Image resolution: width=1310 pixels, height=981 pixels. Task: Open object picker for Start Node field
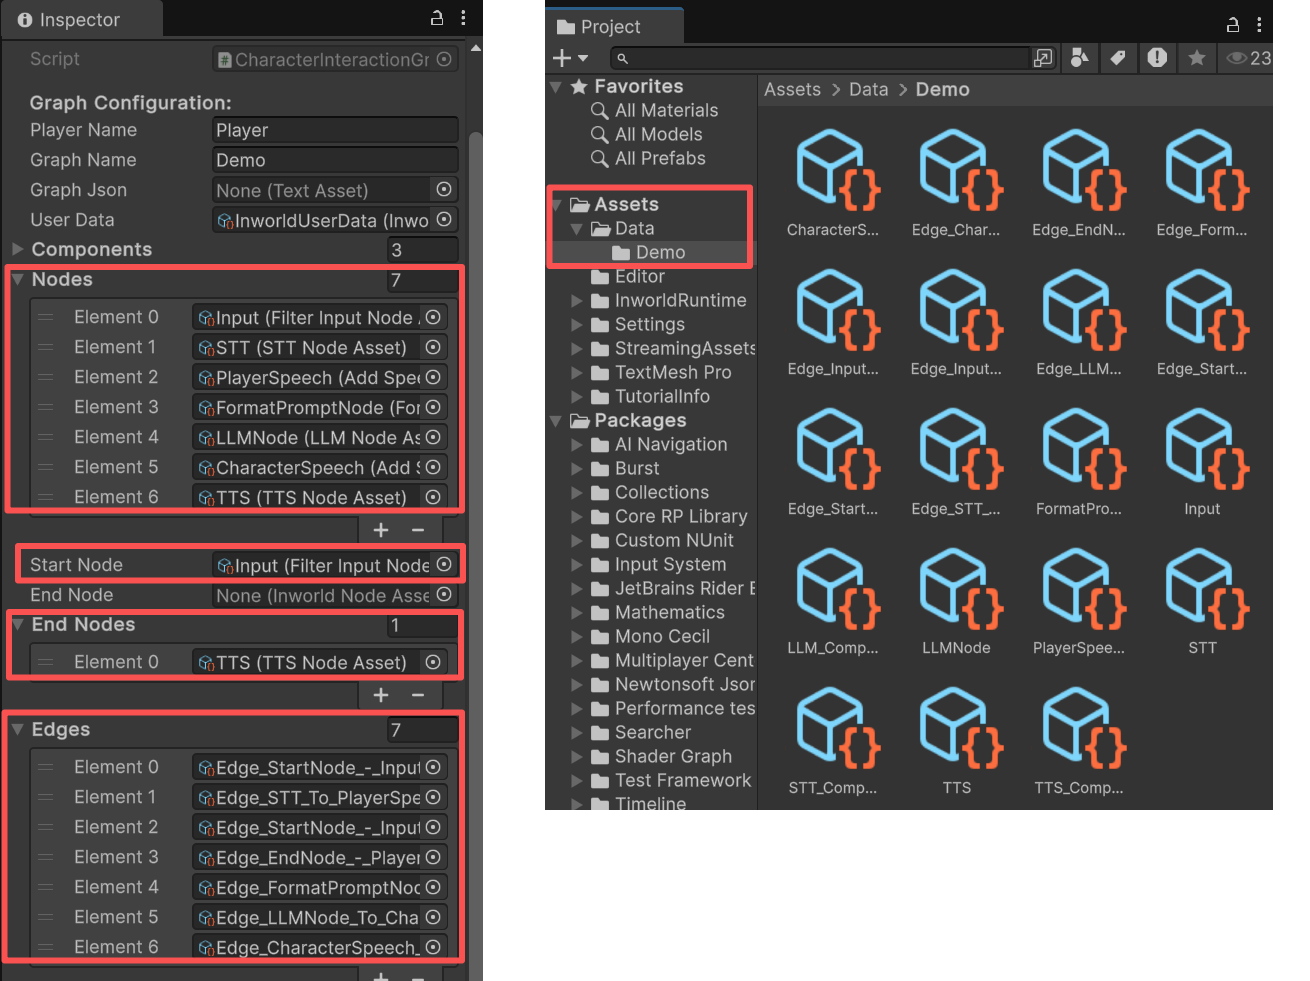click(x=444, y=565)
